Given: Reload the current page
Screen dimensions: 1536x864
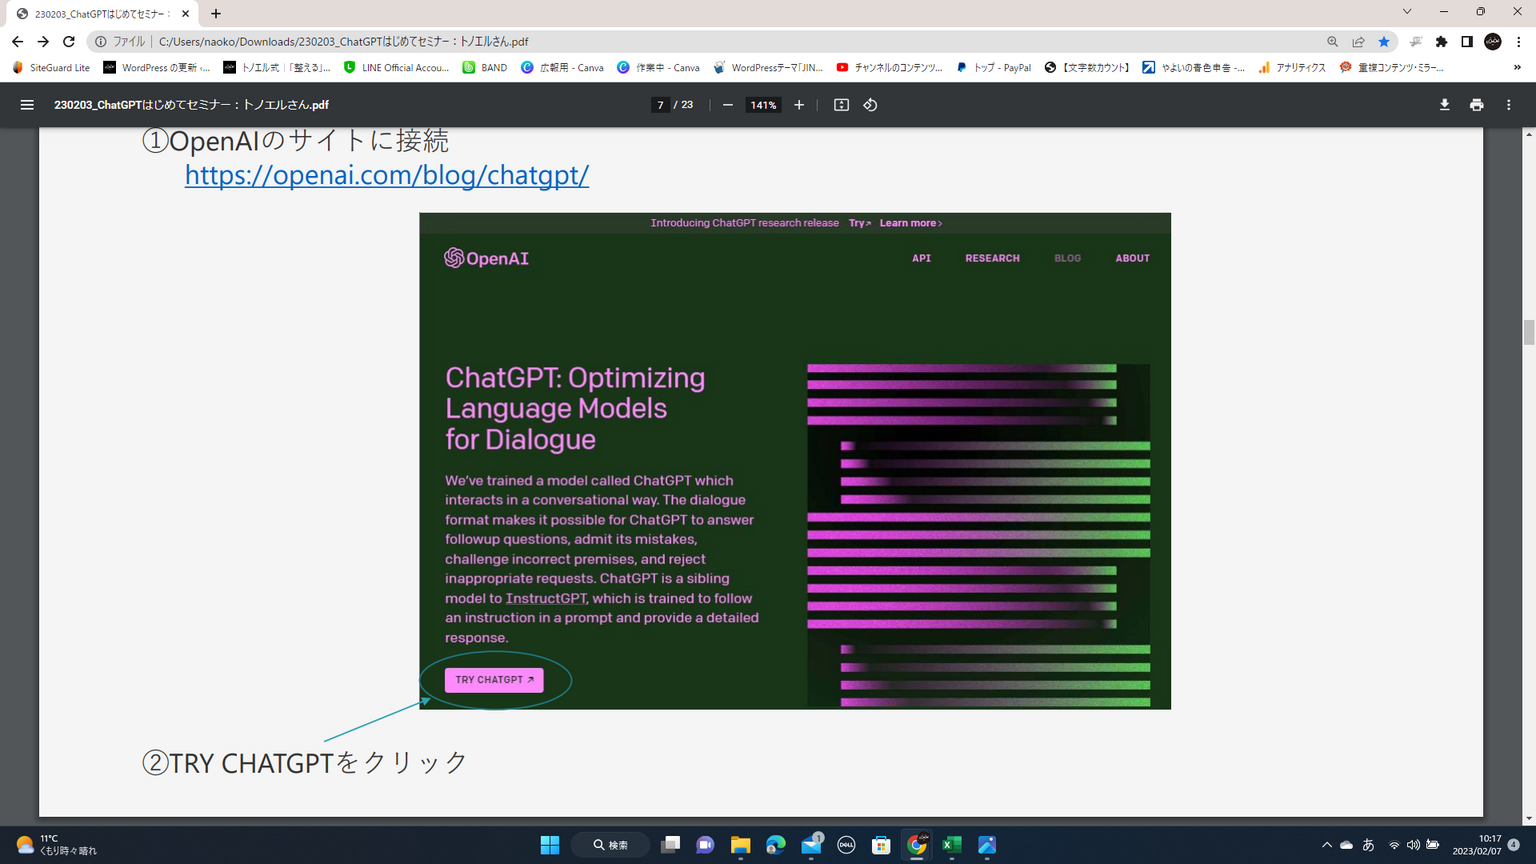Looking at the screenshot, I should [x=69, y=42].
